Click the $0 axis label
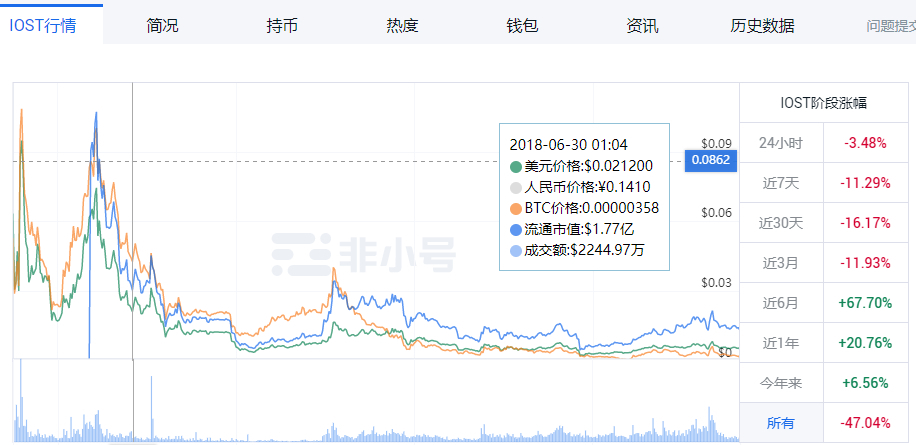Viewport: 916px width, 445px height. 724,353
